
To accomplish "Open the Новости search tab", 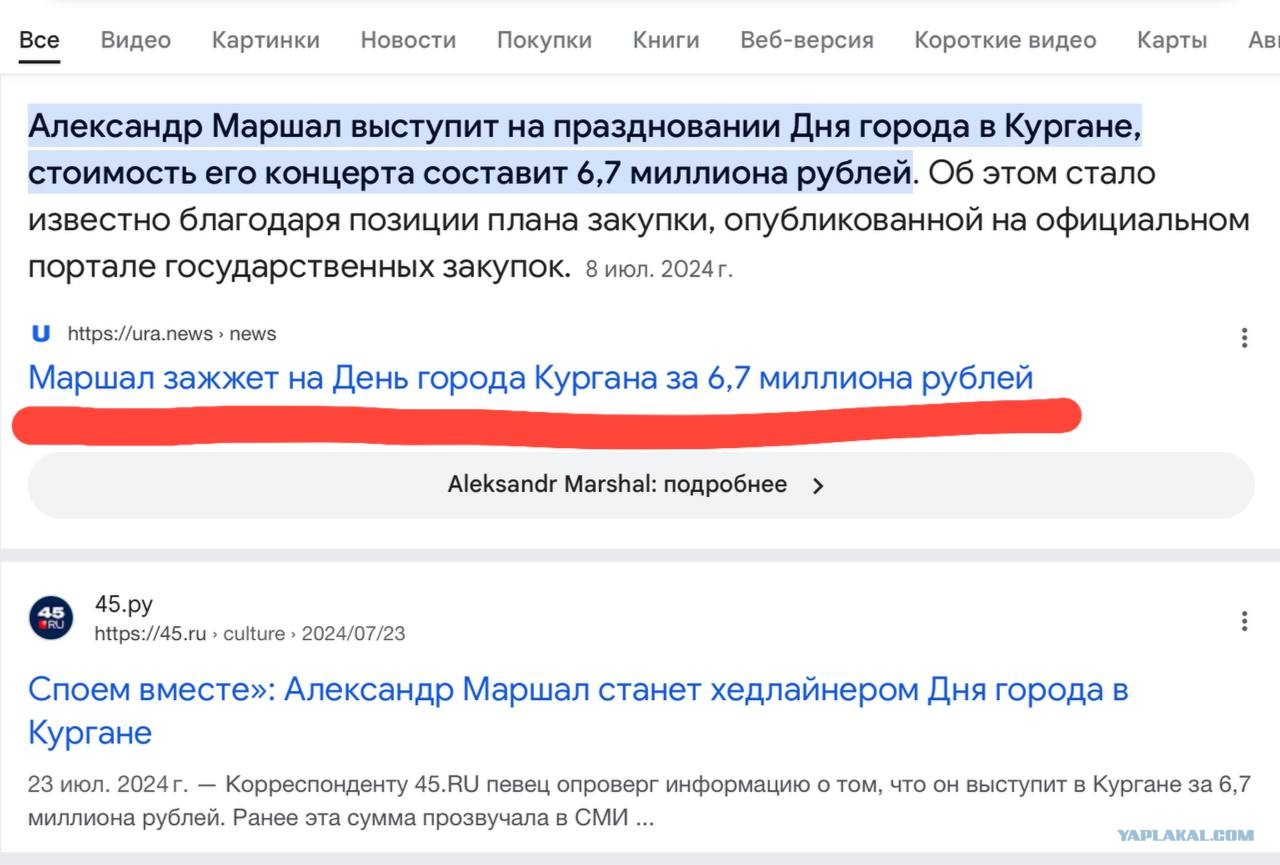I will (408, 40).
